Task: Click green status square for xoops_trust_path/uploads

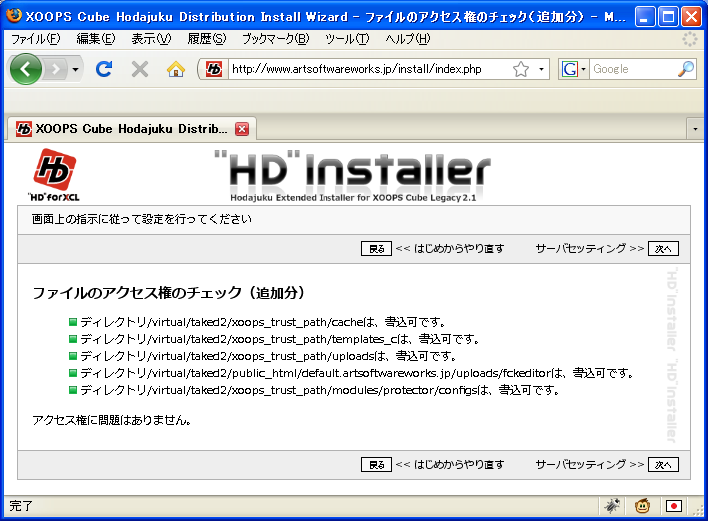Action: [x=73, y=356]
